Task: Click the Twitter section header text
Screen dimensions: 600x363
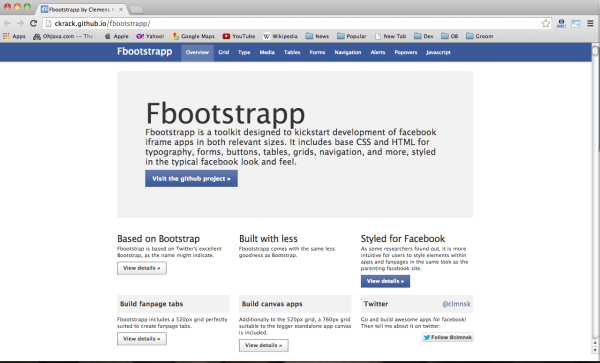Action: click(x=376, y=304)
